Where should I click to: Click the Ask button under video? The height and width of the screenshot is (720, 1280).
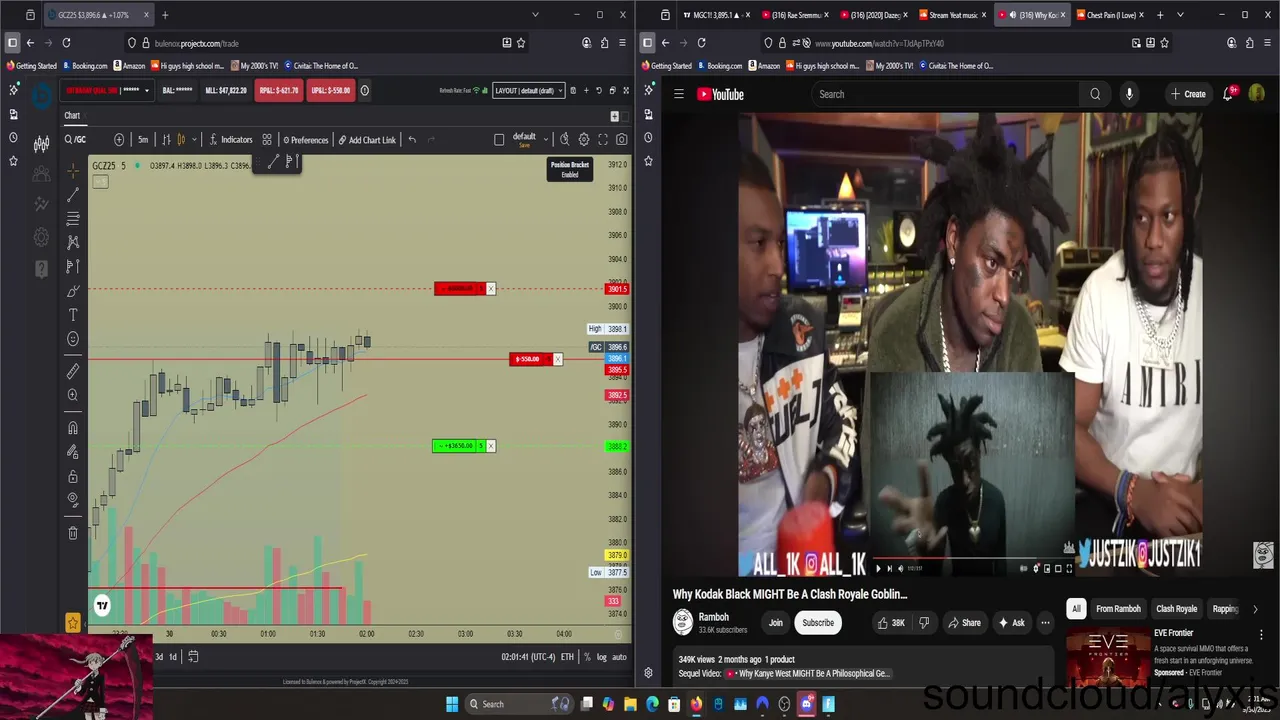(x=1011, y=623)
